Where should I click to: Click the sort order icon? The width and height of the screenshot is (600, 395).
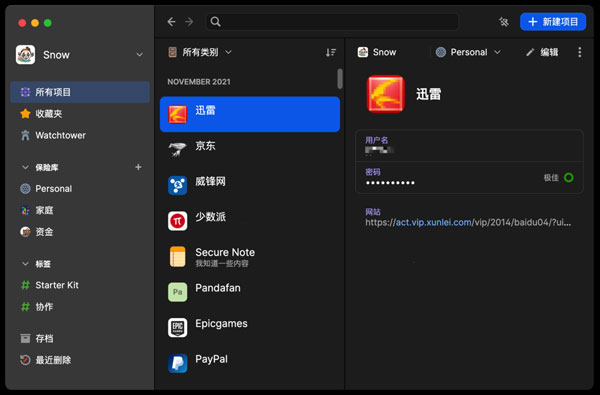pyautogui.click(x=331, y=52)
